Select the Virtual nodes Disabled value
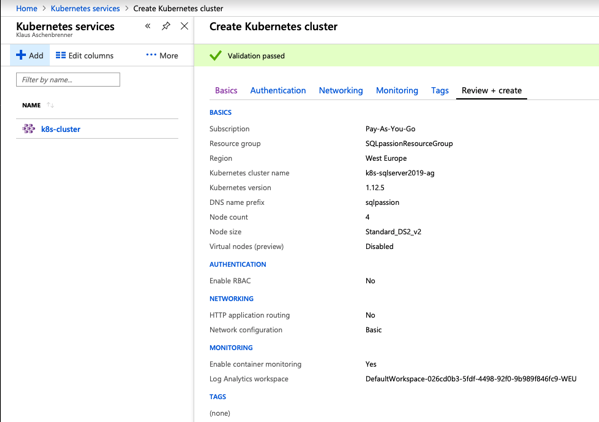This screenshot has height=422, width=599. 379,246
